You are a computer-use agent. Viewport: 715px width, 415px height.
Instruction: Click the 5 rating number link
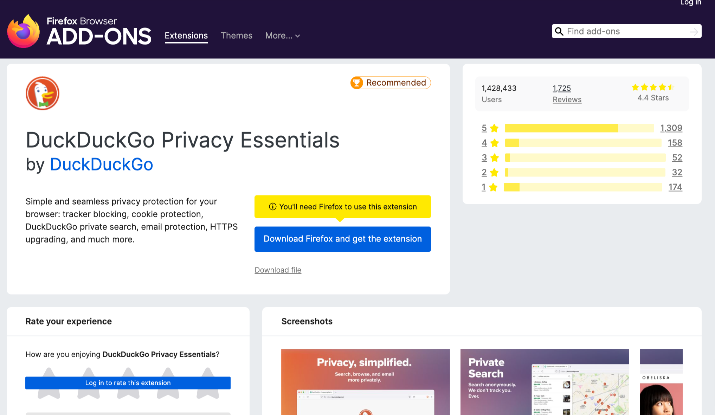point(484,128)
